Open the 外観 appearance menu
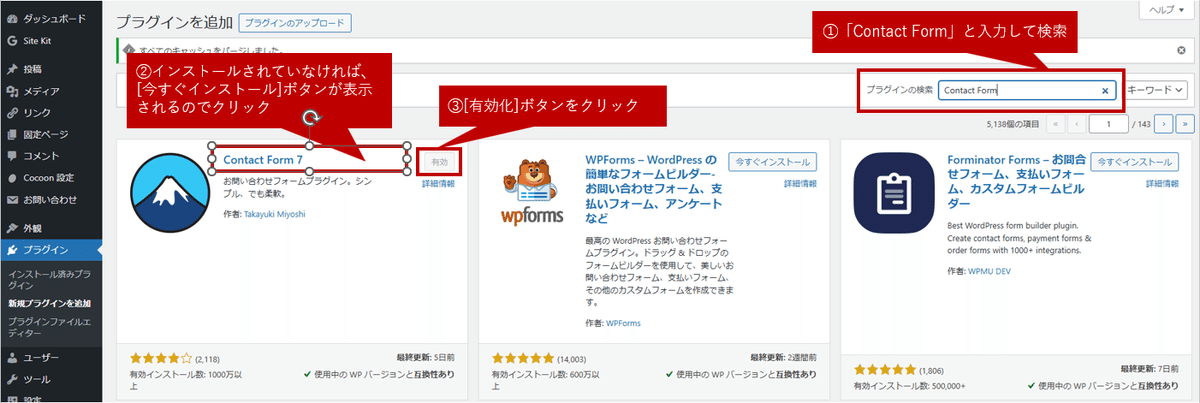This screenshot has height=403, width=1200. [x=33, y=228]
